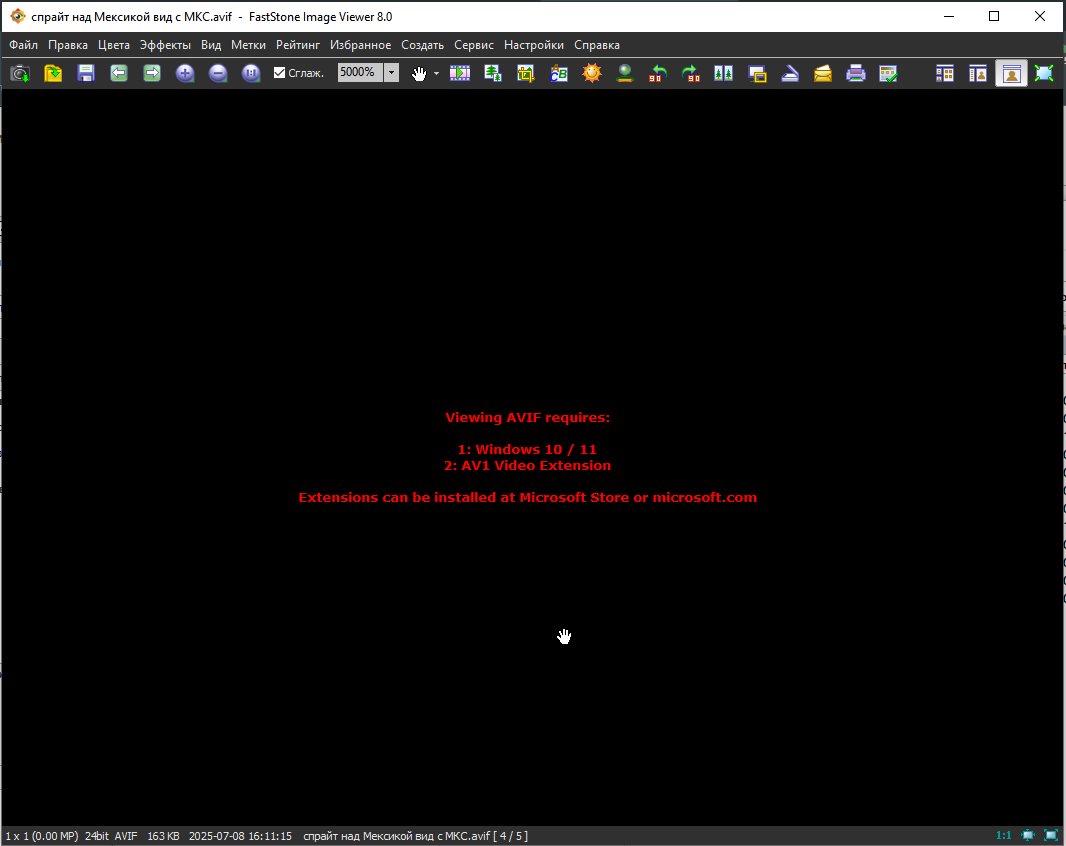1066x846 pixels.
Task: Click the 5000% zoom value field
Action: click(x=360, y=72)
